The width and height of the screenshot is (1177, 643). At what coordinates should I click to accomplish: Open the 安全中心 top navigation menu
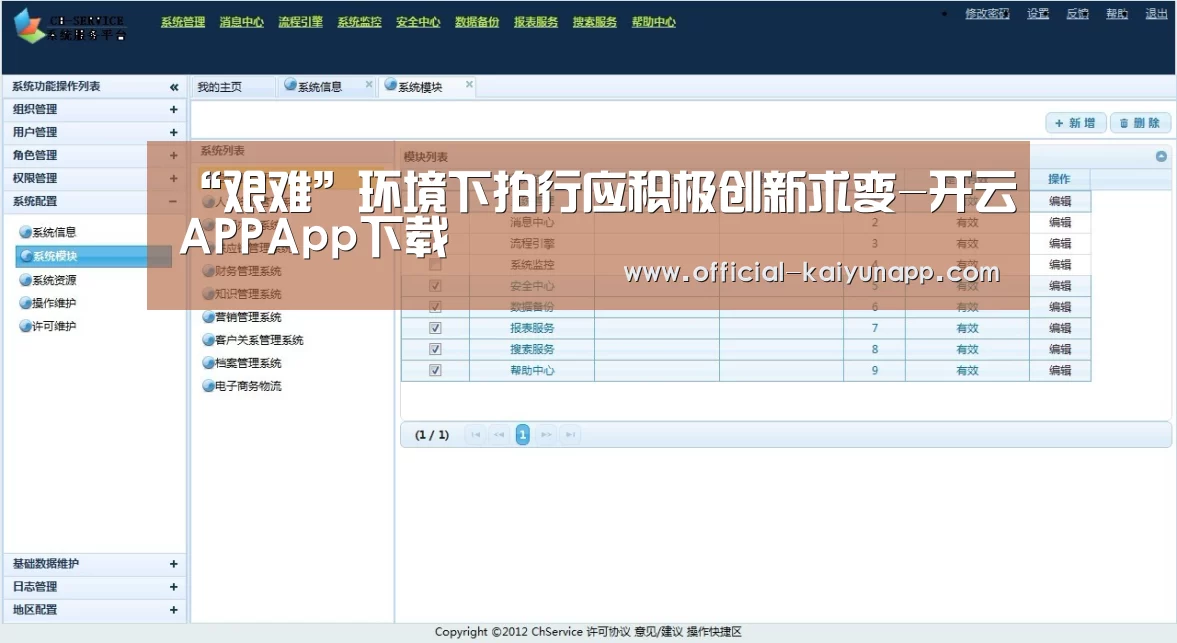point(418,22)
